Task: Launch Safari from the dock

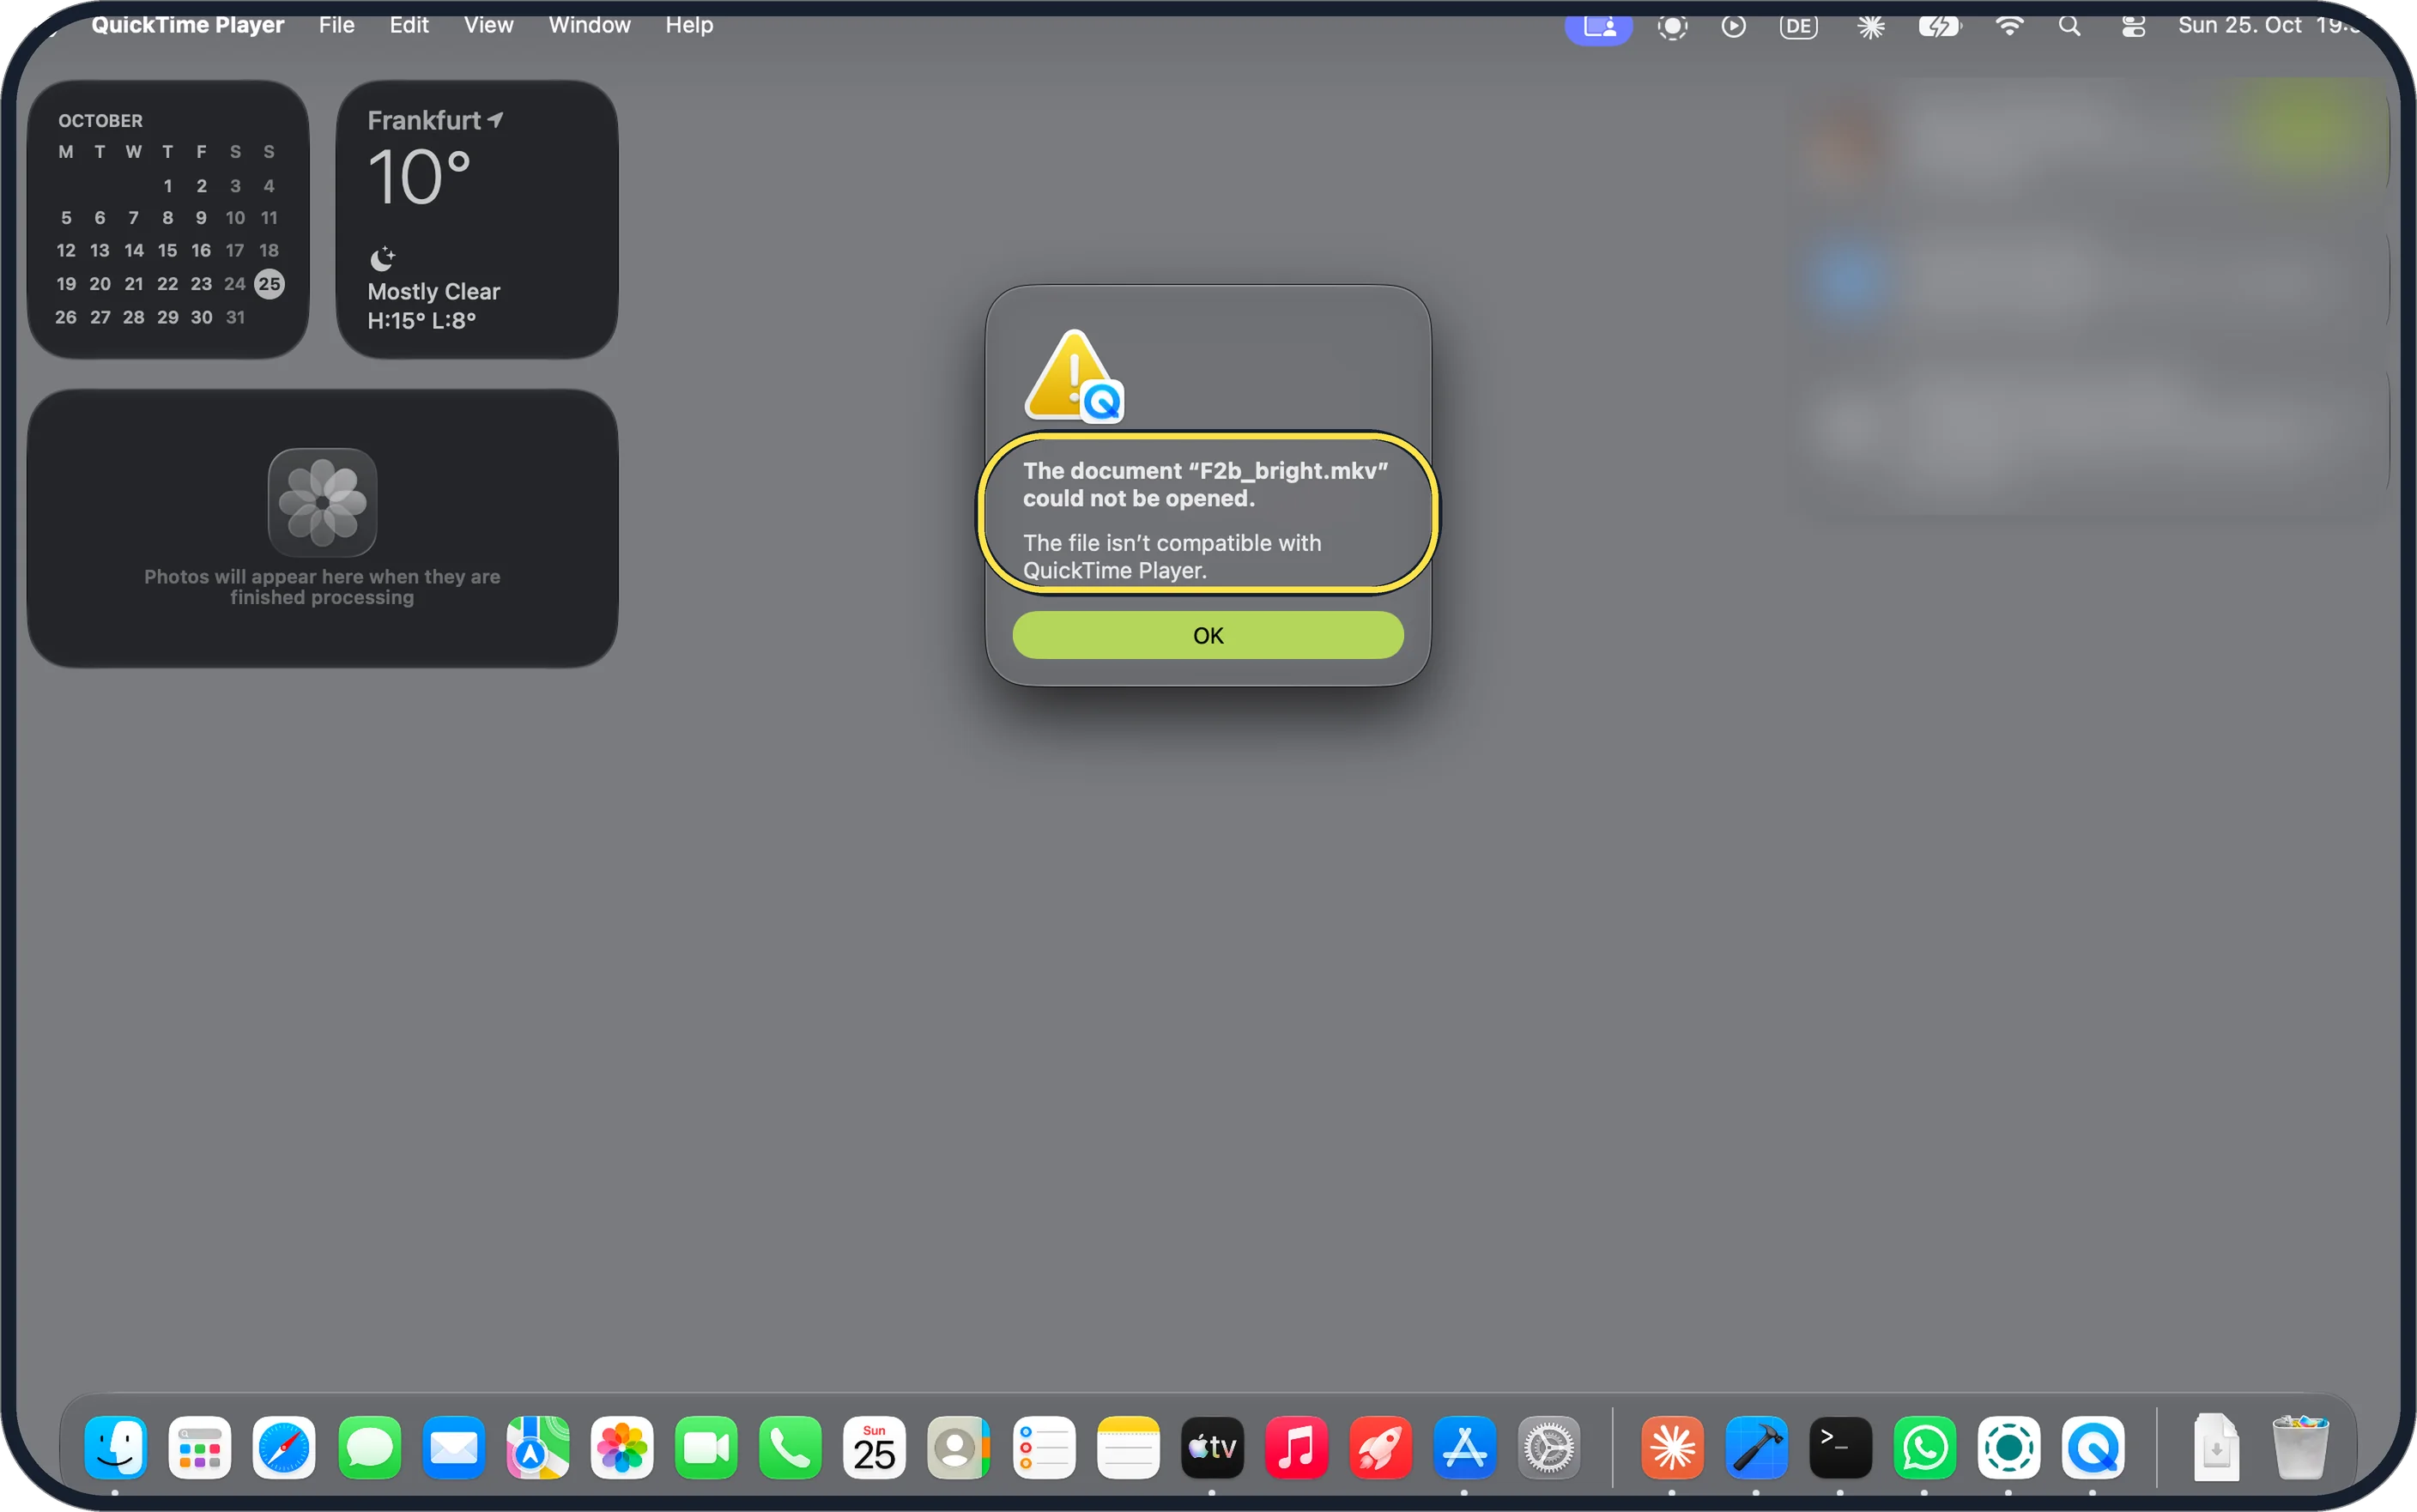Action: [x=284, y=1447]
